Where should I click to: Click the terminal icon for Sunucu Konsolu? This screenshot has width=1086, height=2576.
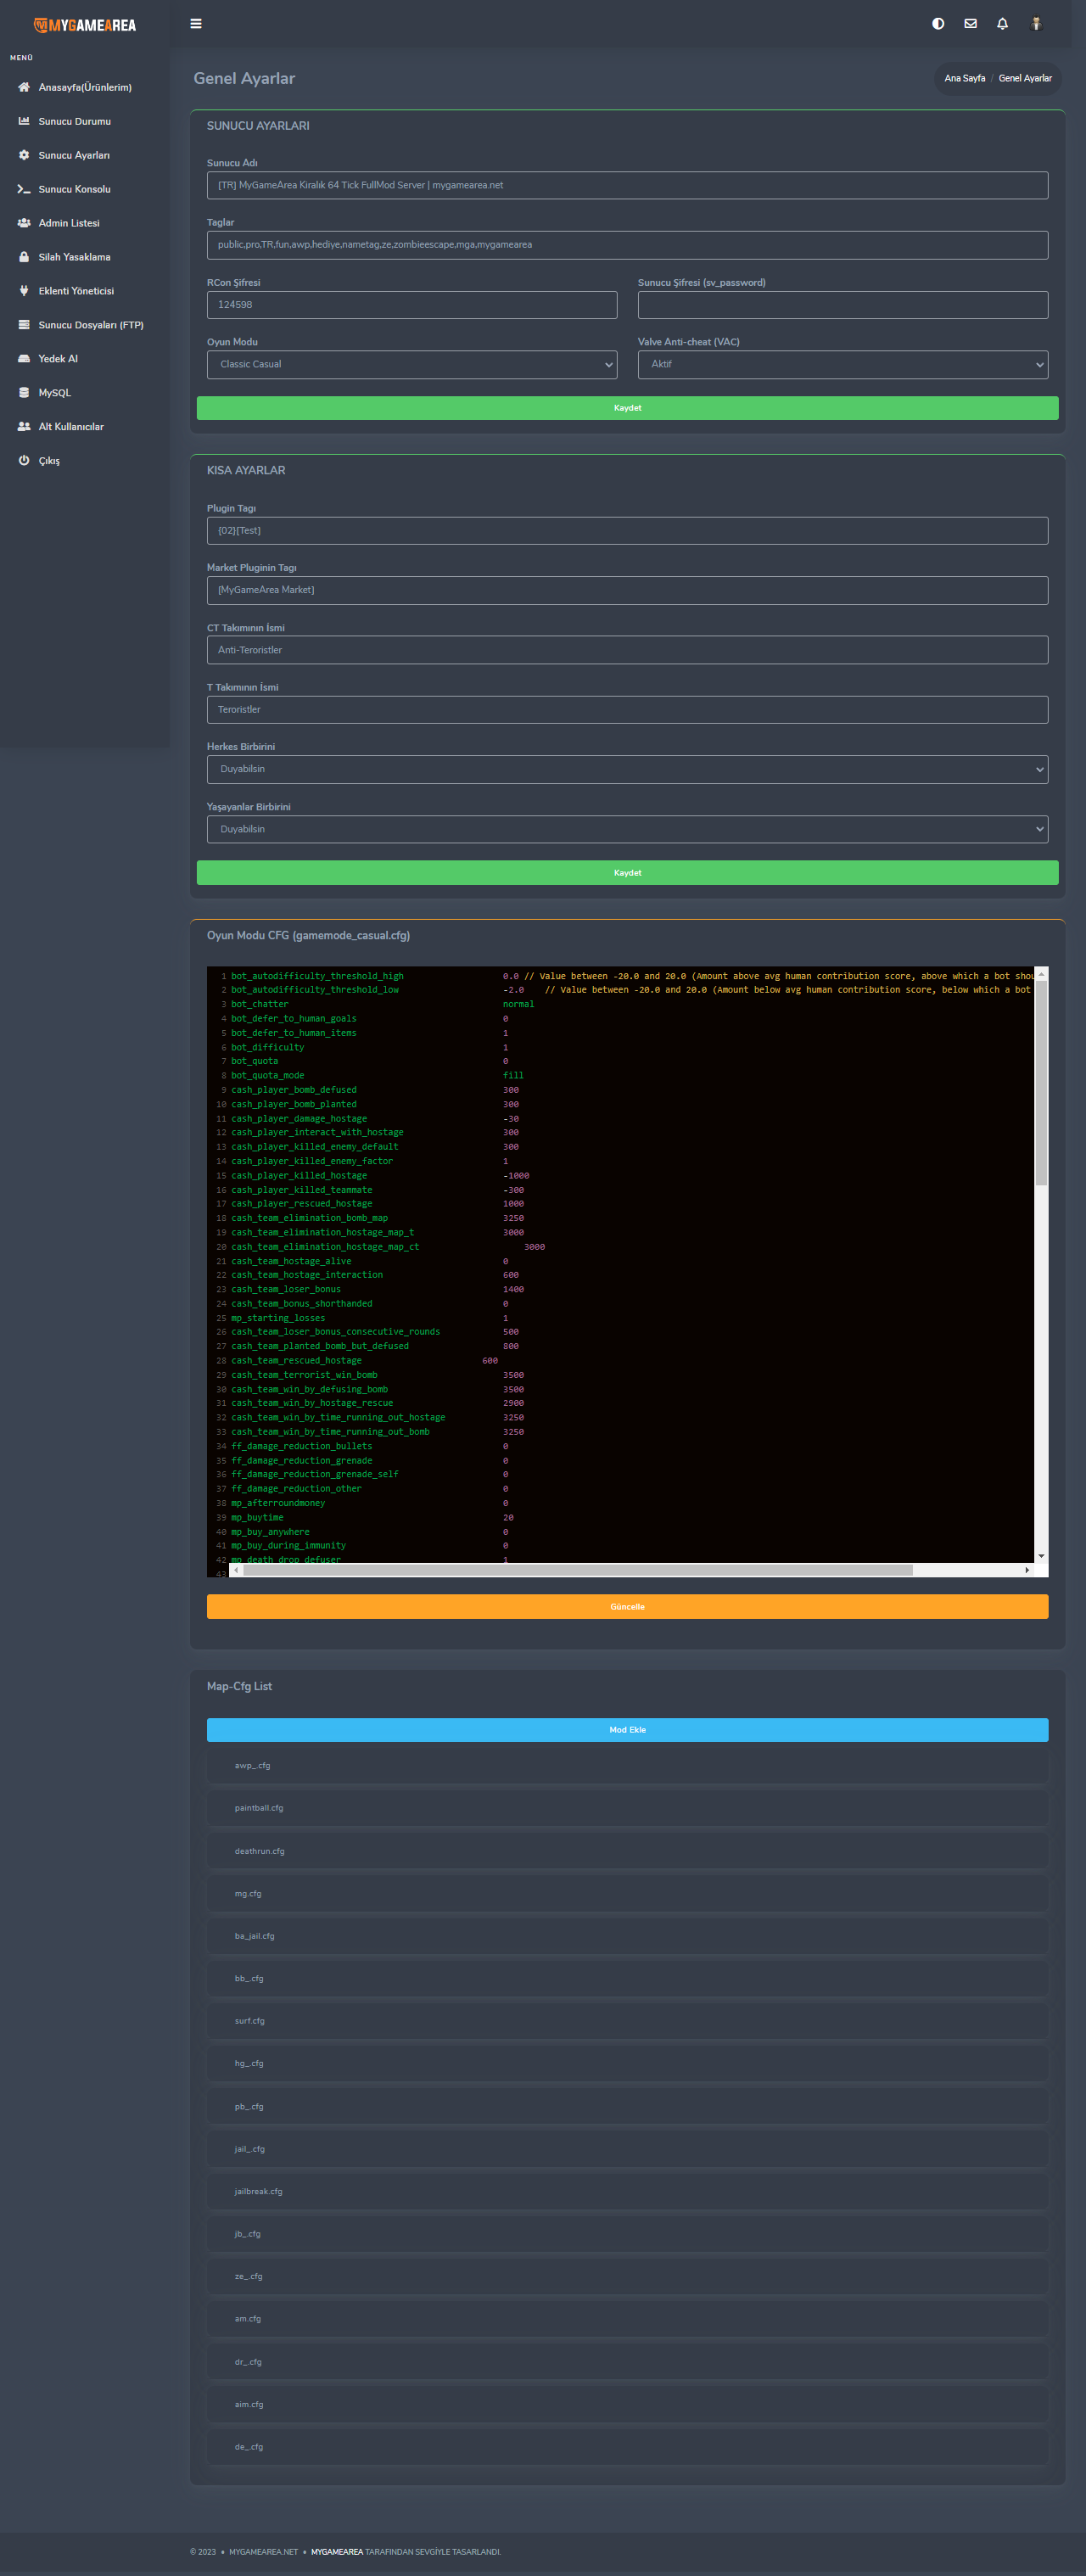click(24, 189)
